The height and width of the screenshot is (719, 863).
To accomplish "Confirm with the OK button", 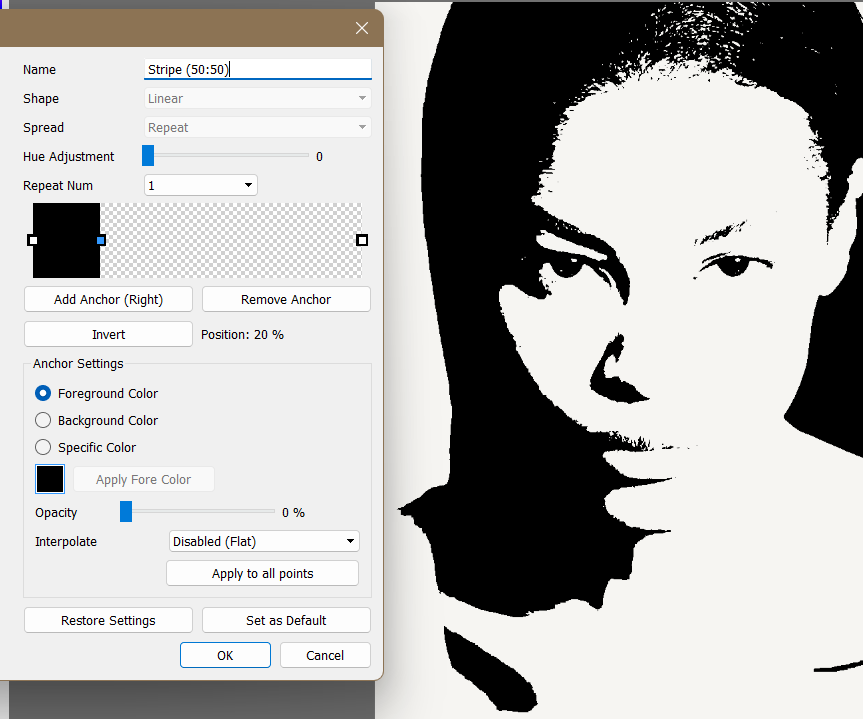I will [x=225, y=655].
